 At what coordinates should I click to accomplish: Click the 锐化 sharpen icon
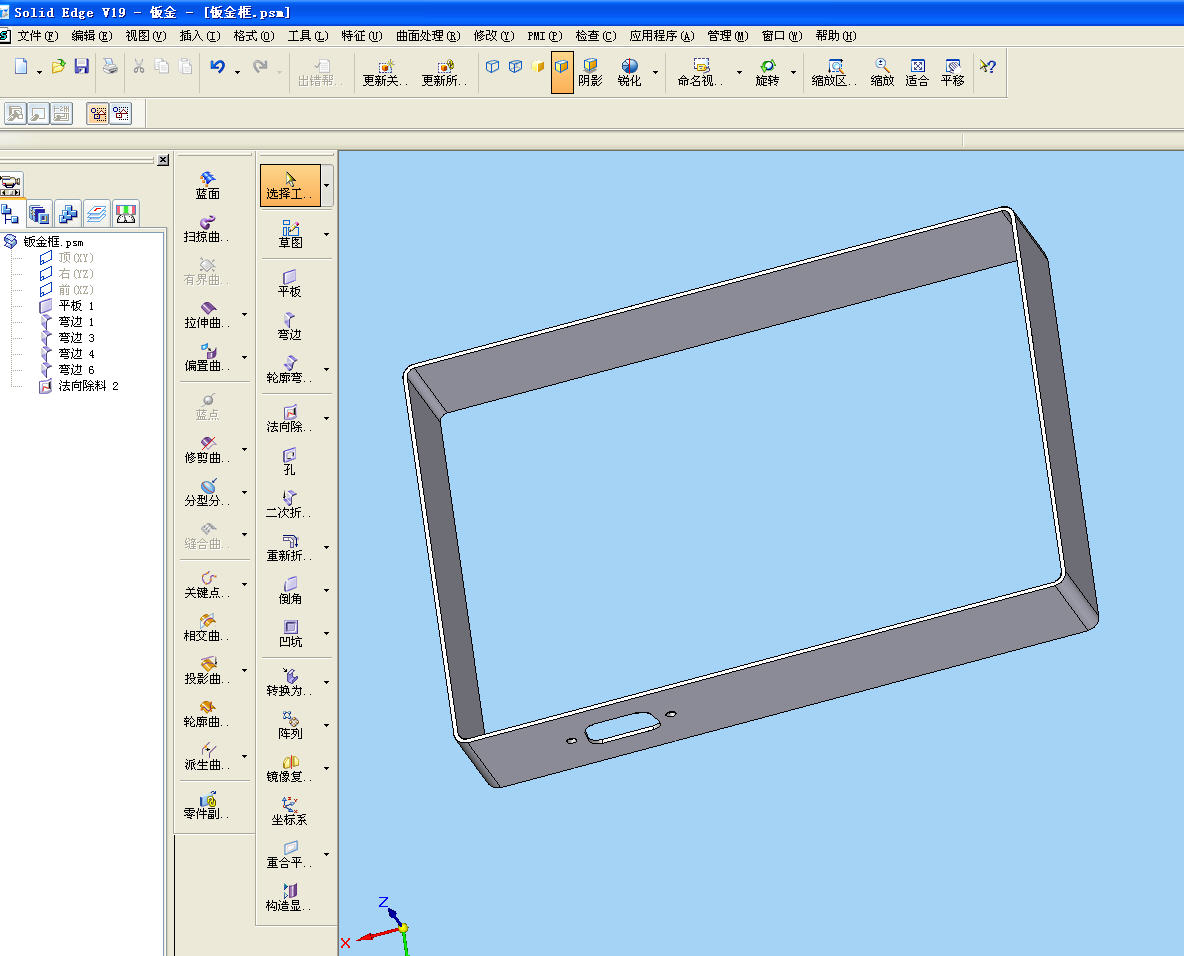click(629, 72)
